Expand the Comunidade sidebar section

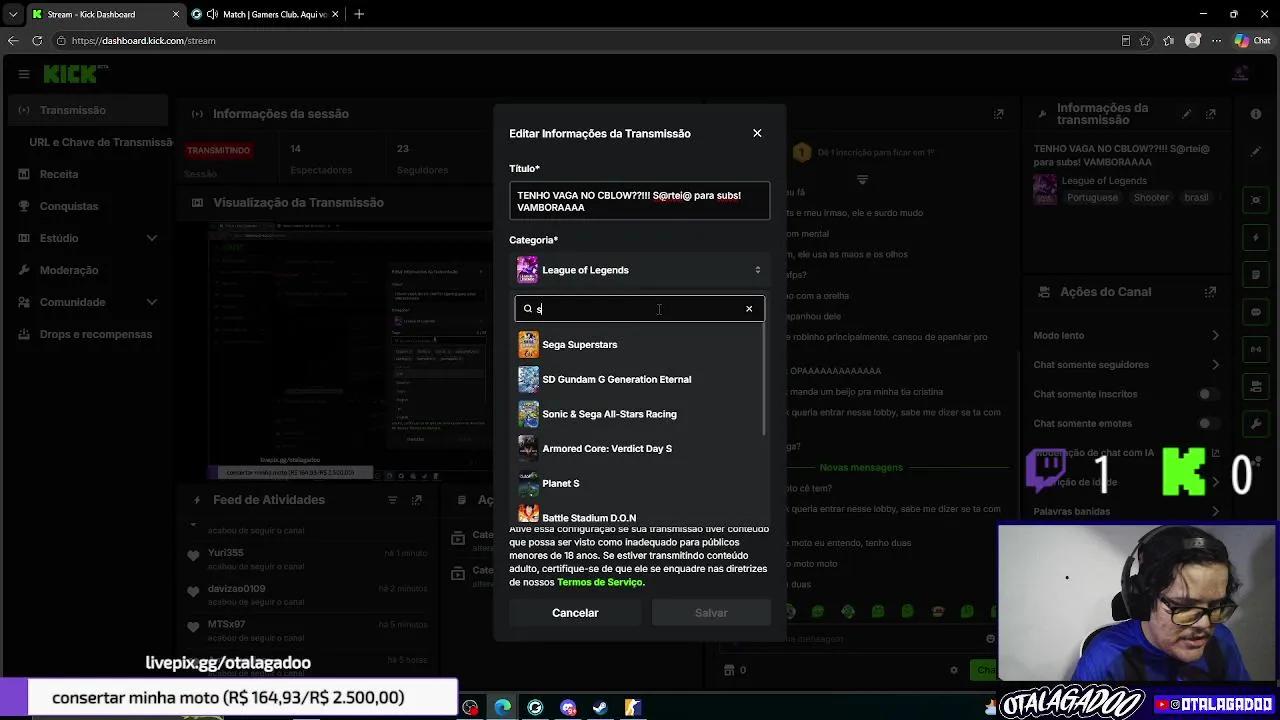pos(88,302)
